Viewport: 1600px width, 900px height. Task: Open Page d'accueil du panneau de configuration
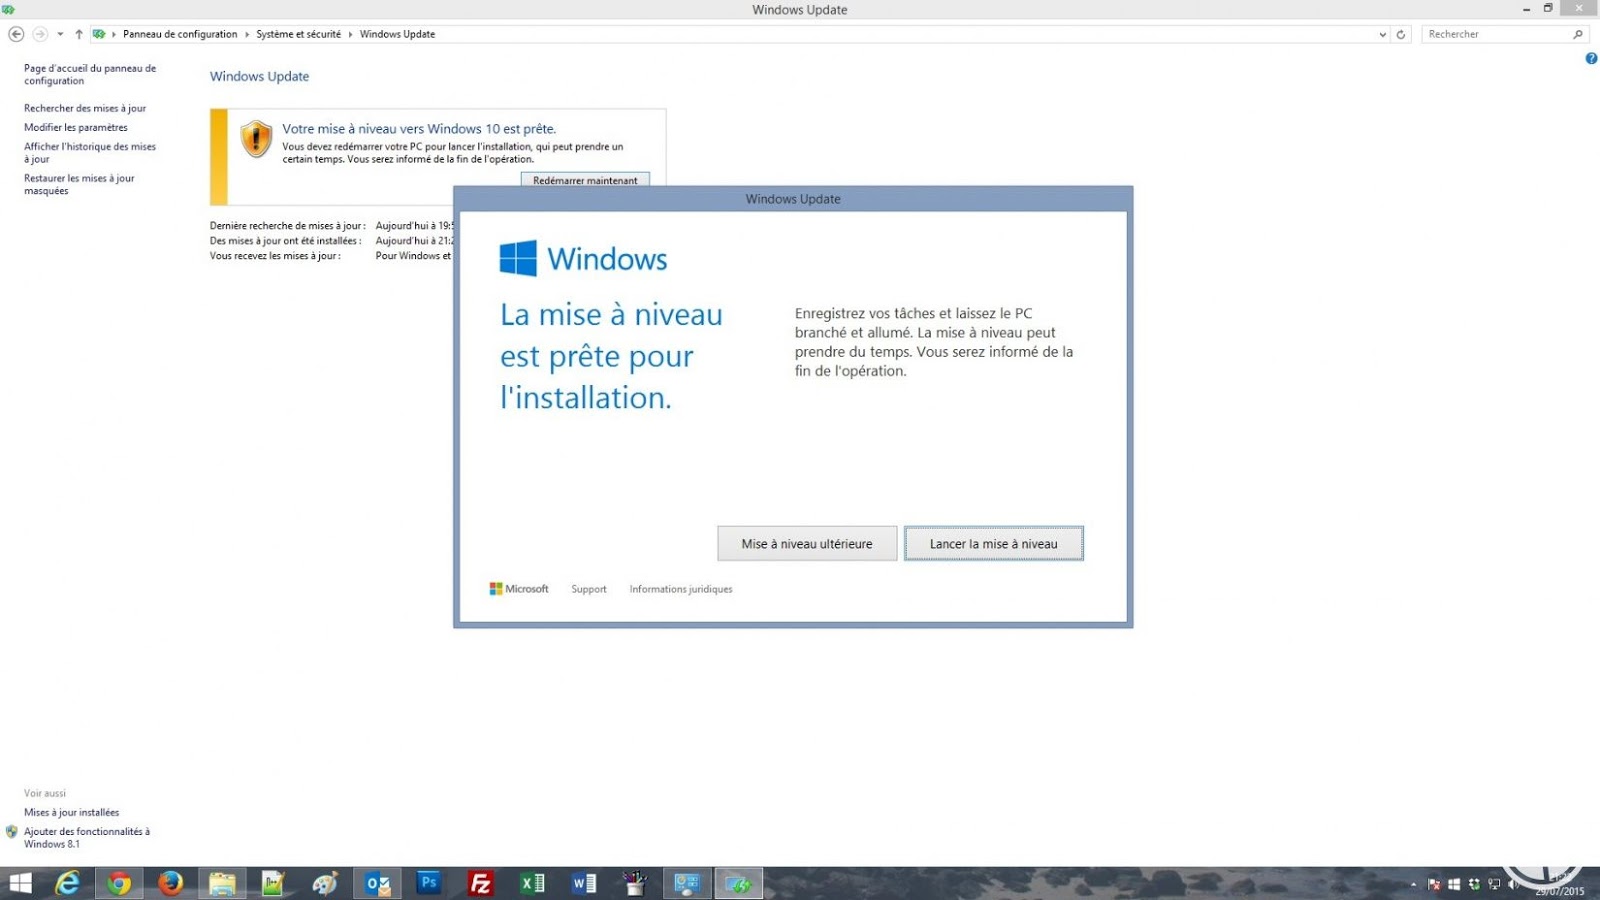point(90,75)
